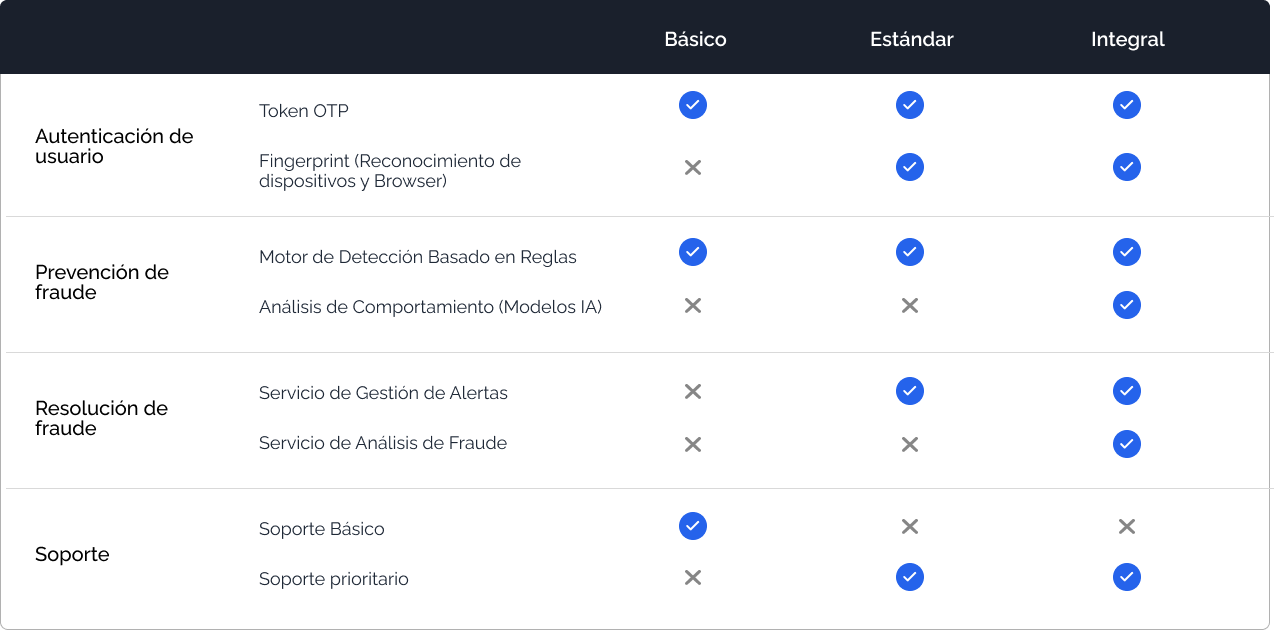Click Análisis de Comportamiento checkmark under Integral

(x=1127, y=305)
